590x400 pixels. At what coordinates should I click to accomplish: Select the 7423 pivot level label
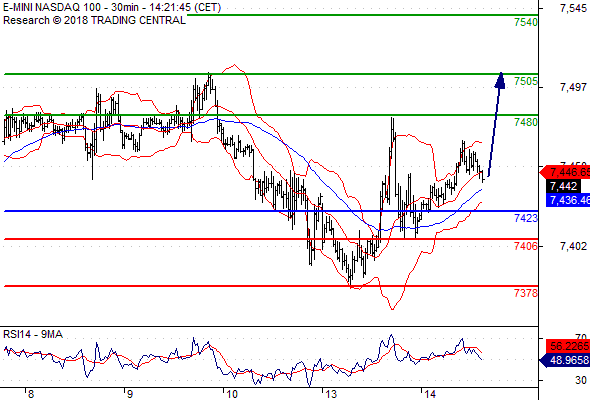526,218
